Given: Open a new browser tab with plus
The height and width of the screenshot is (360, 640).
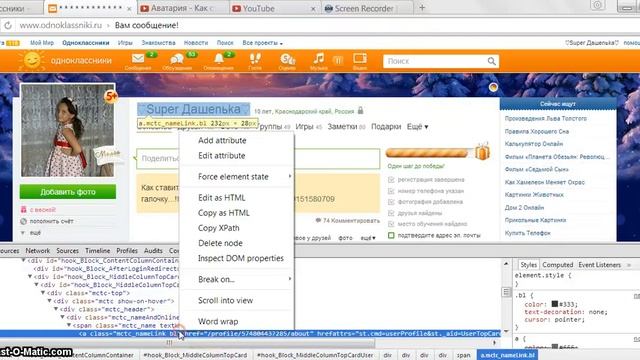Looking at the screenshot, I should point(422,8).
